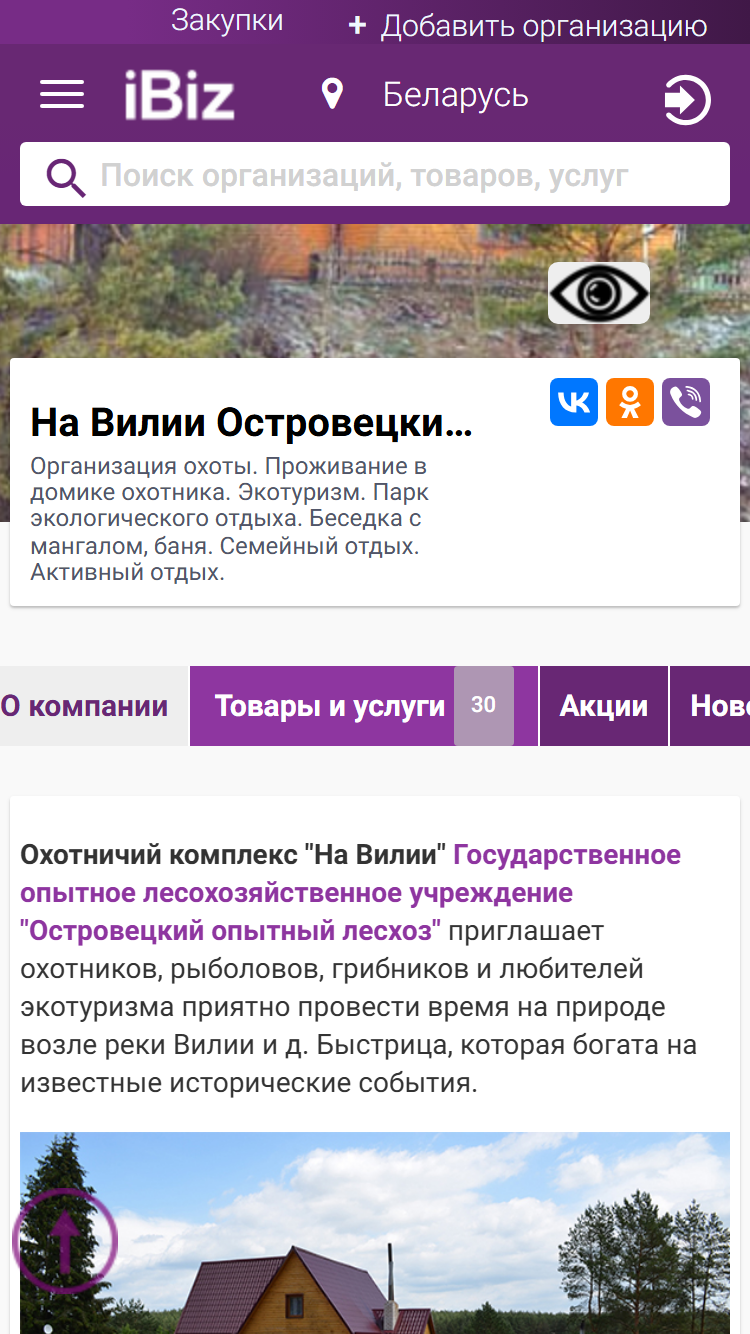Tap the 30 items count badge
The image size is (750, 1334).
(484, 706)
